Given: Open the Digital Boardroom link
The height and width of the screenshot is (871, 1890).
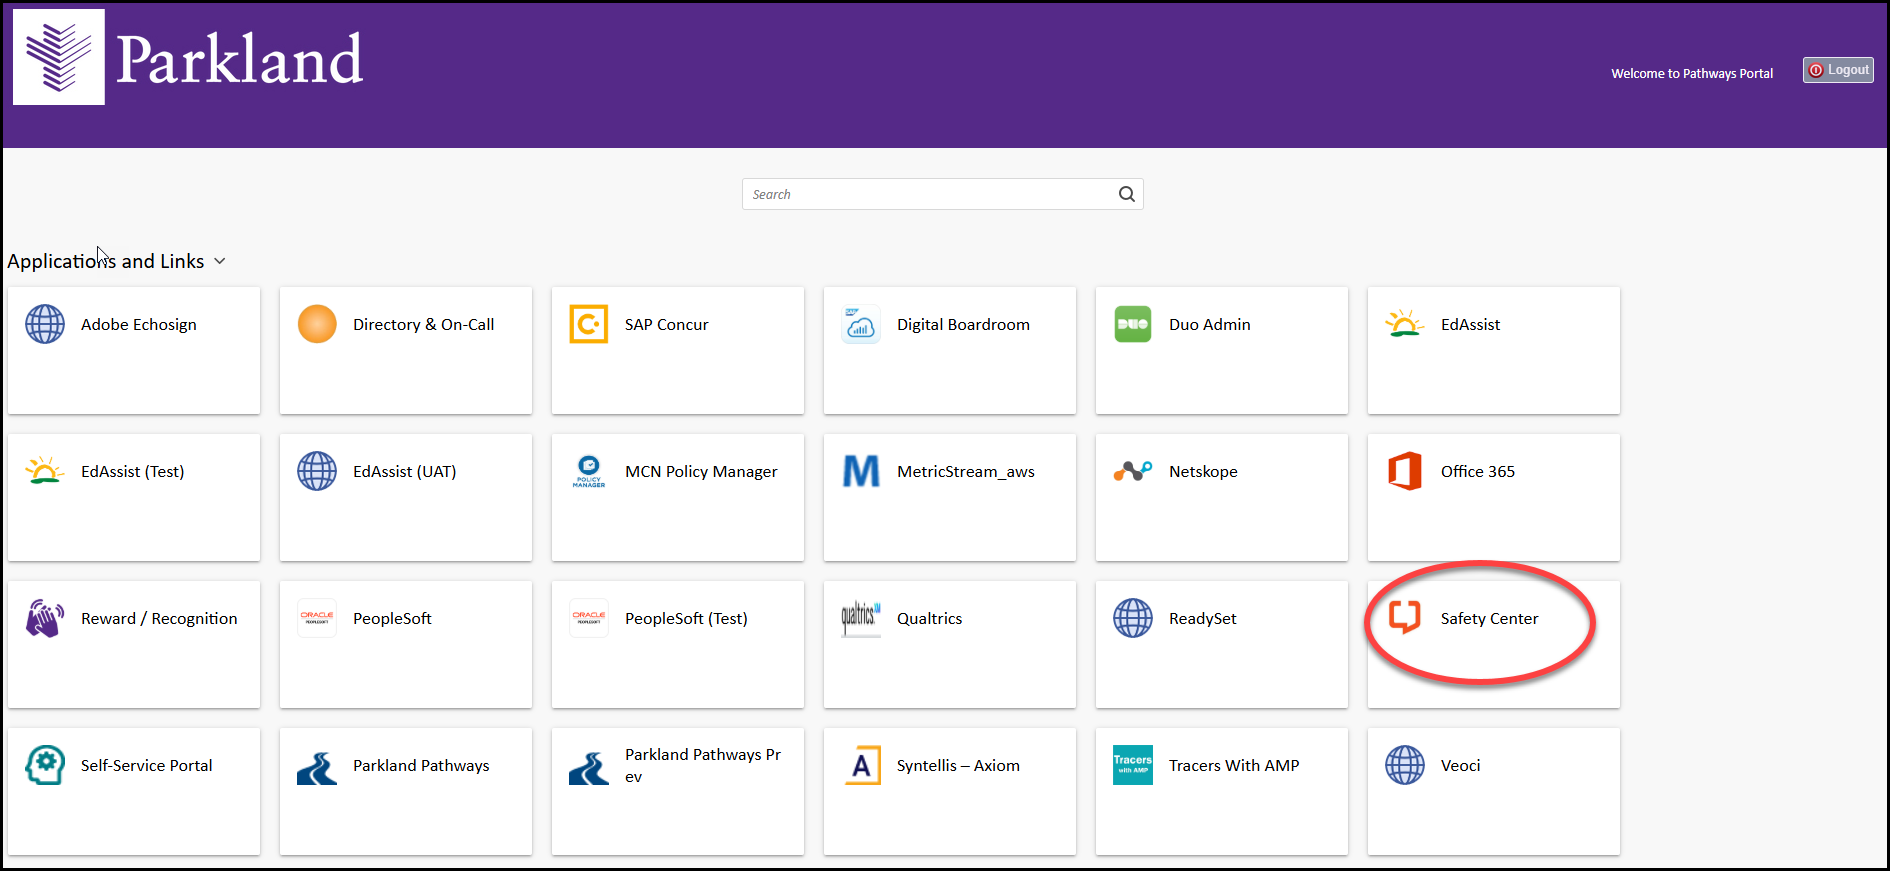Looking at the screenshot, I should tap(963, 324).
